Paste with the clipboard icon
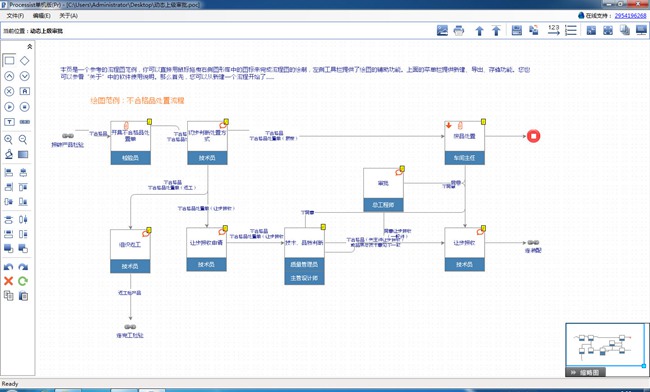Image resolution: width=650 pixels, height=392 pixels. [x=24, y=296]
